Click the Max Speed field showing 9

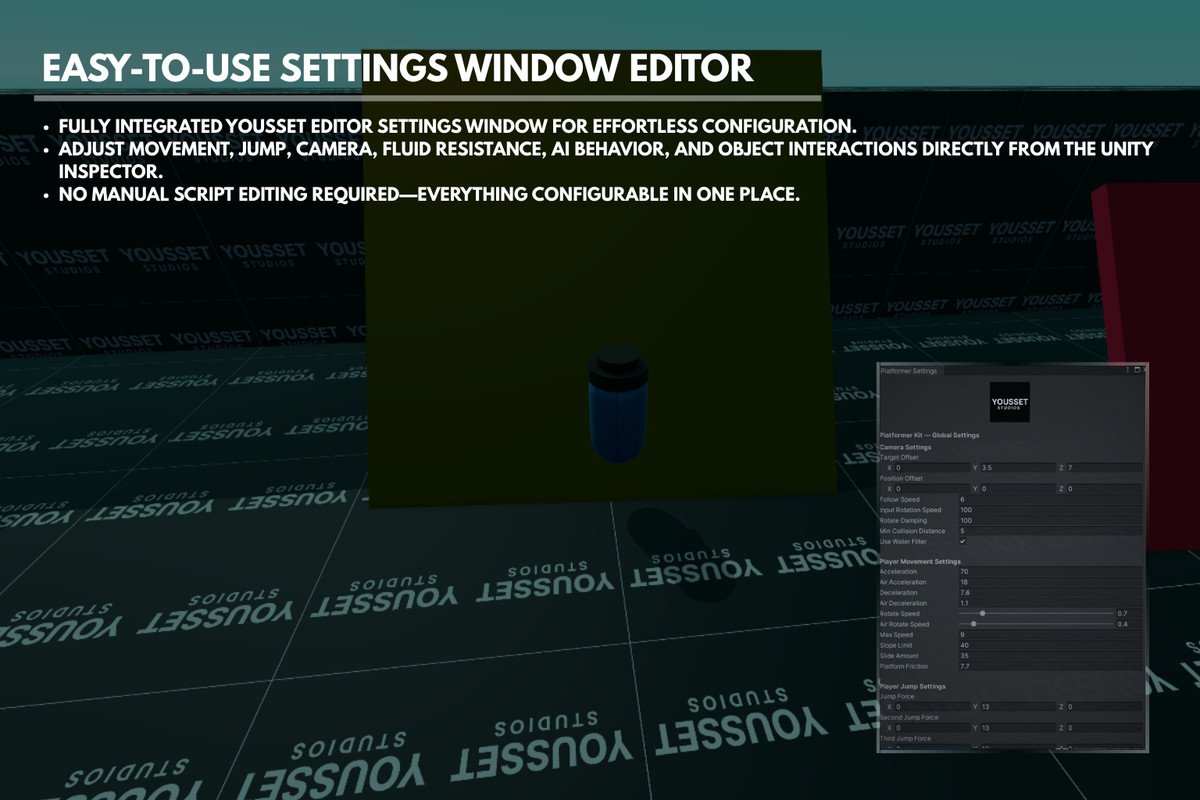1050,634
